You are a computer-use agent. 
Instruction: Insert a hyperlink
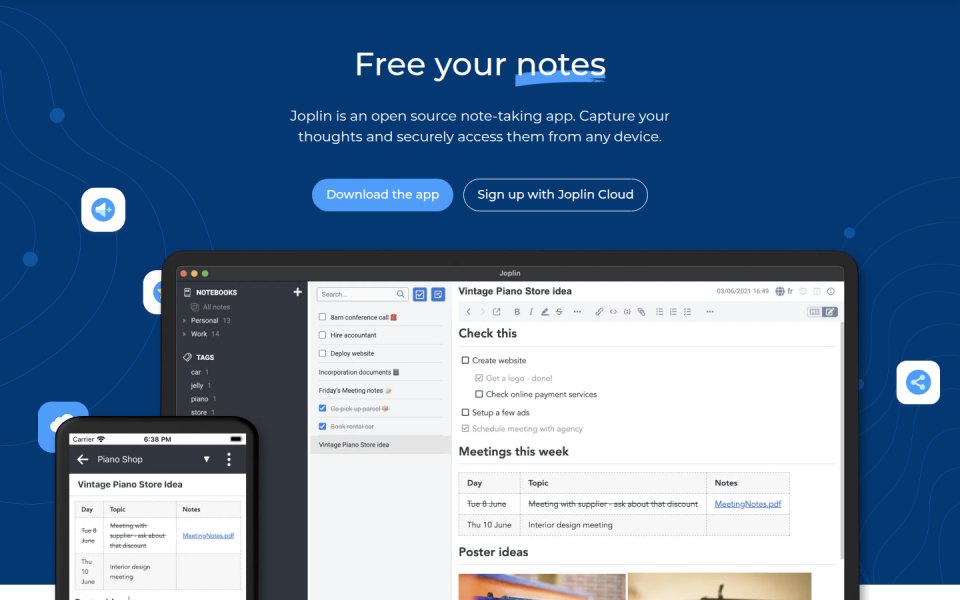599,312
